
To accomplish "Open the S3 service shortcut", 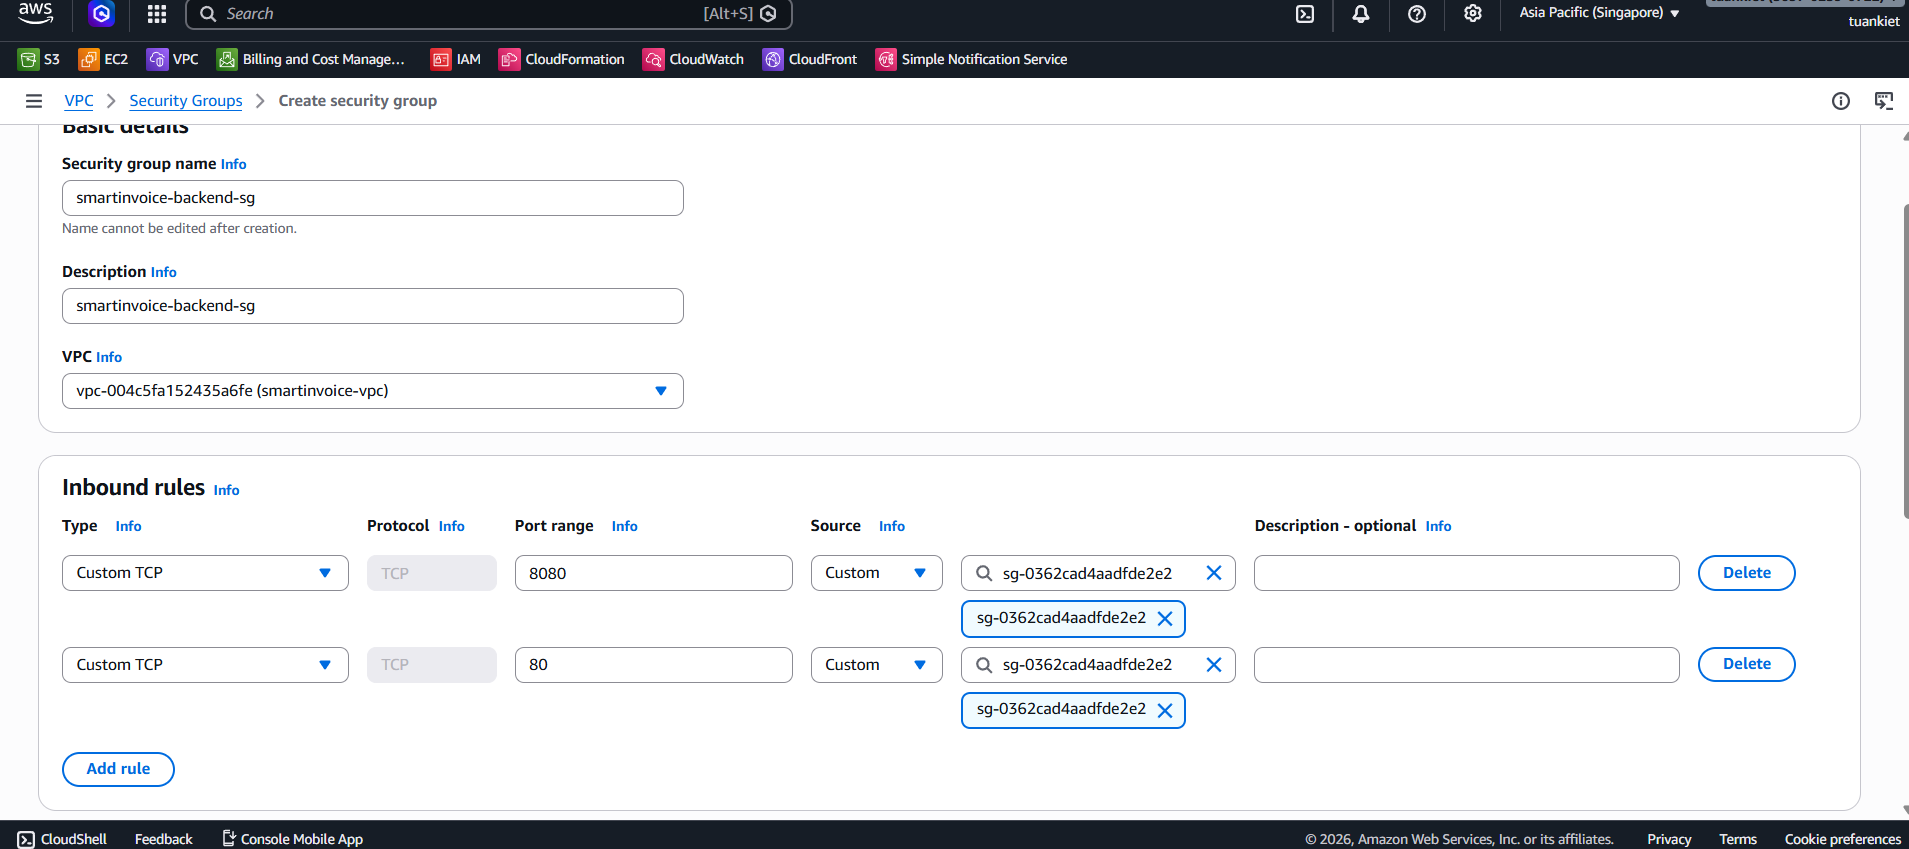I will (39, 59).
